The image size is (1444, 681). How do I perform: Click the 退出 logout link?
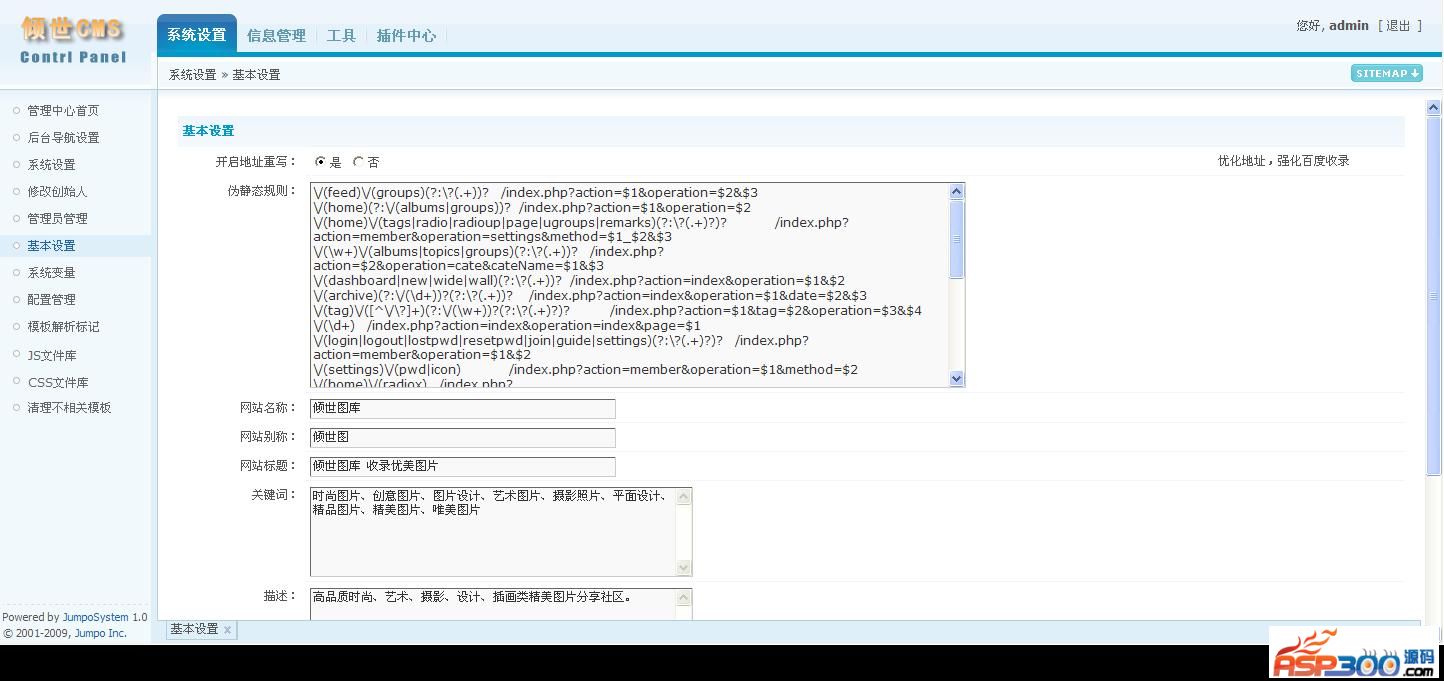click(1398, 26)
